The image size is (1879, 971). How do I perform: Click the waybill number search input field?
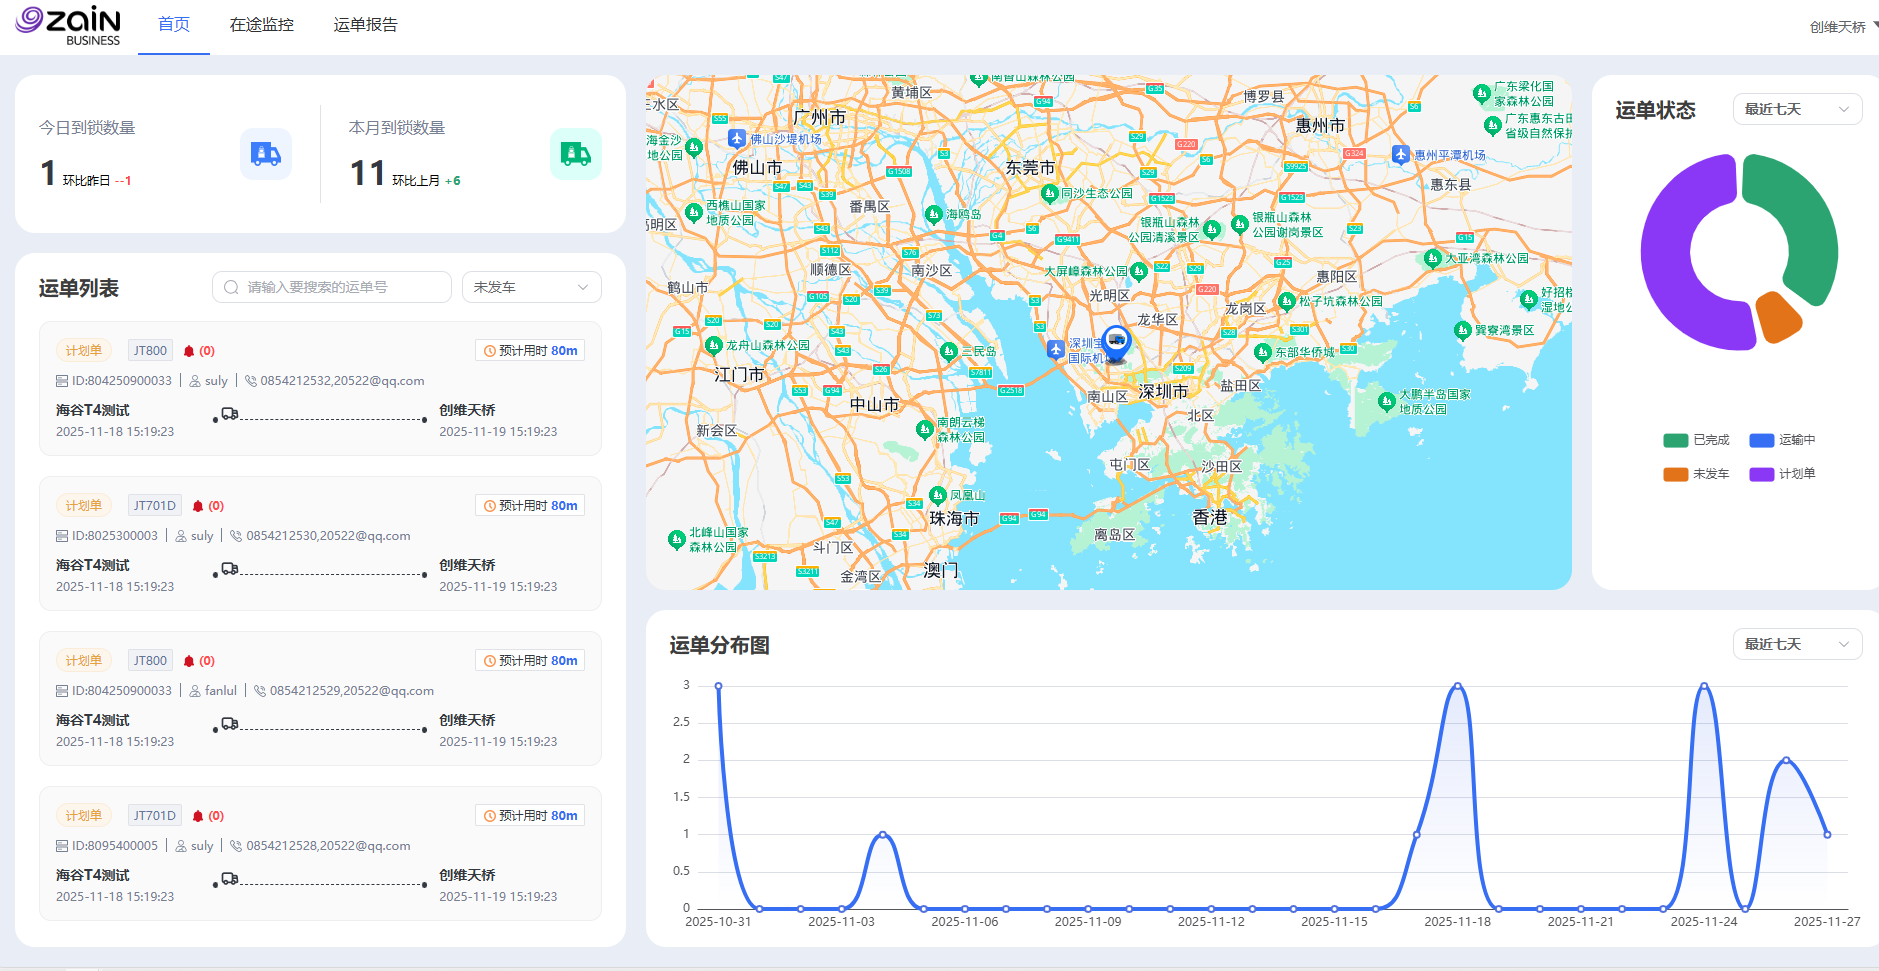[x=342, y=288]
